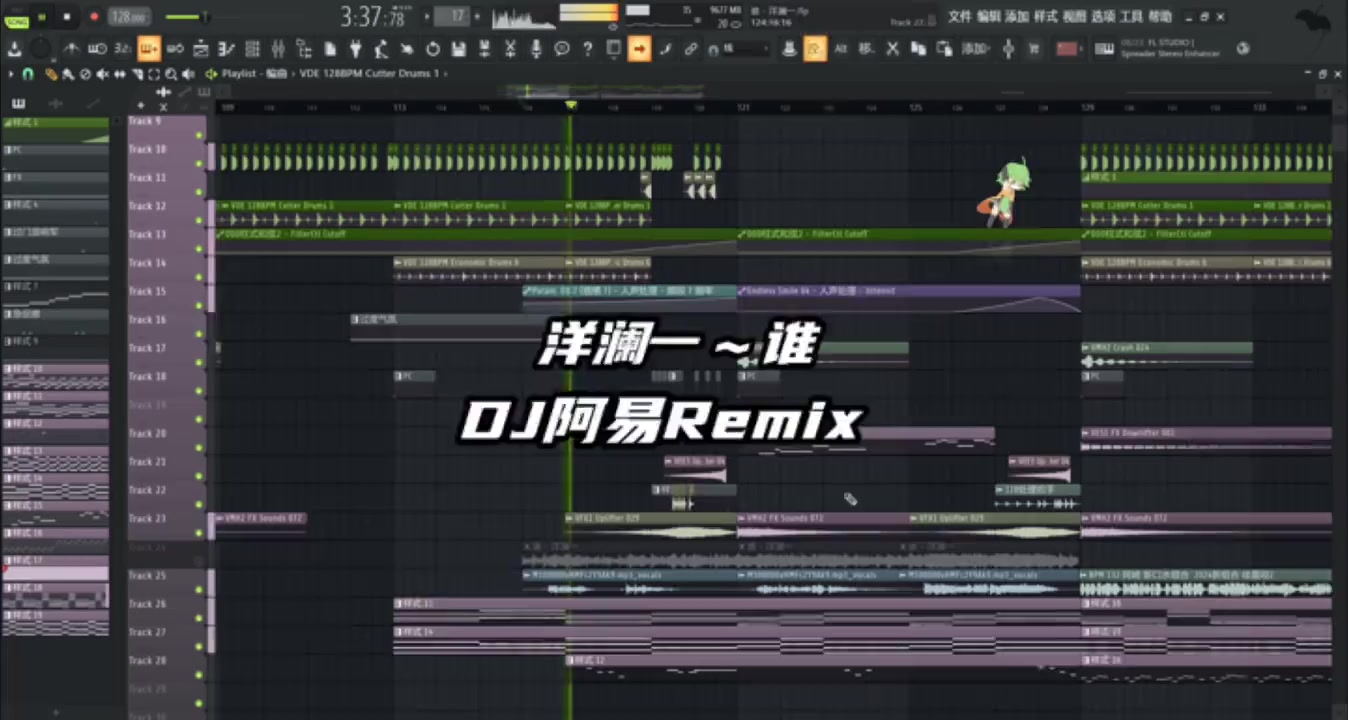The image size is (1348, 720).
Task: Click the playhead marker on the timeline
Action: point(570,105)
